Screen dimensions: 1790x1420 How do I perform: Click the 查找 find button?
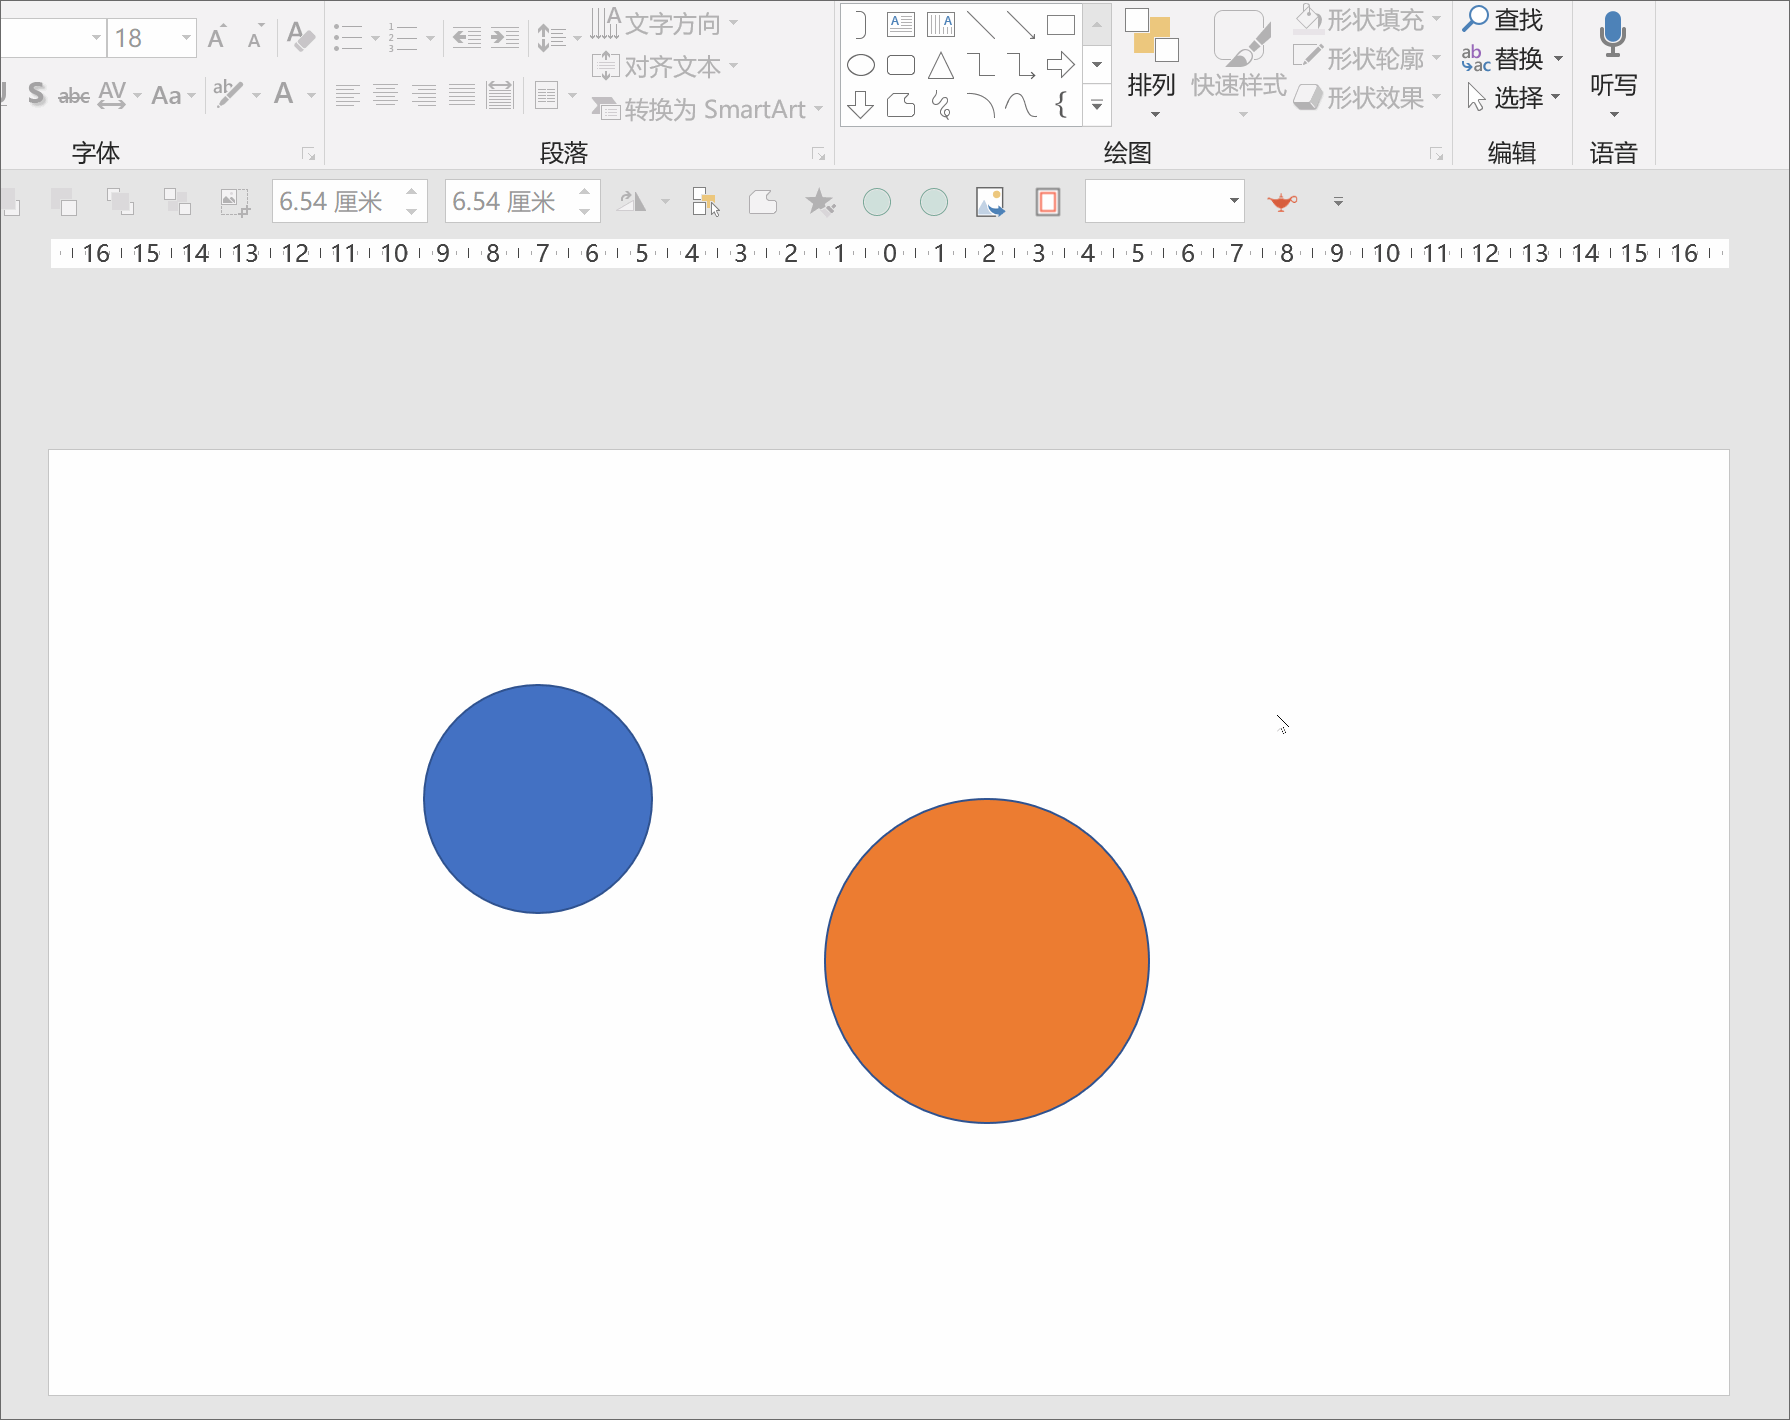point(1503,19)
